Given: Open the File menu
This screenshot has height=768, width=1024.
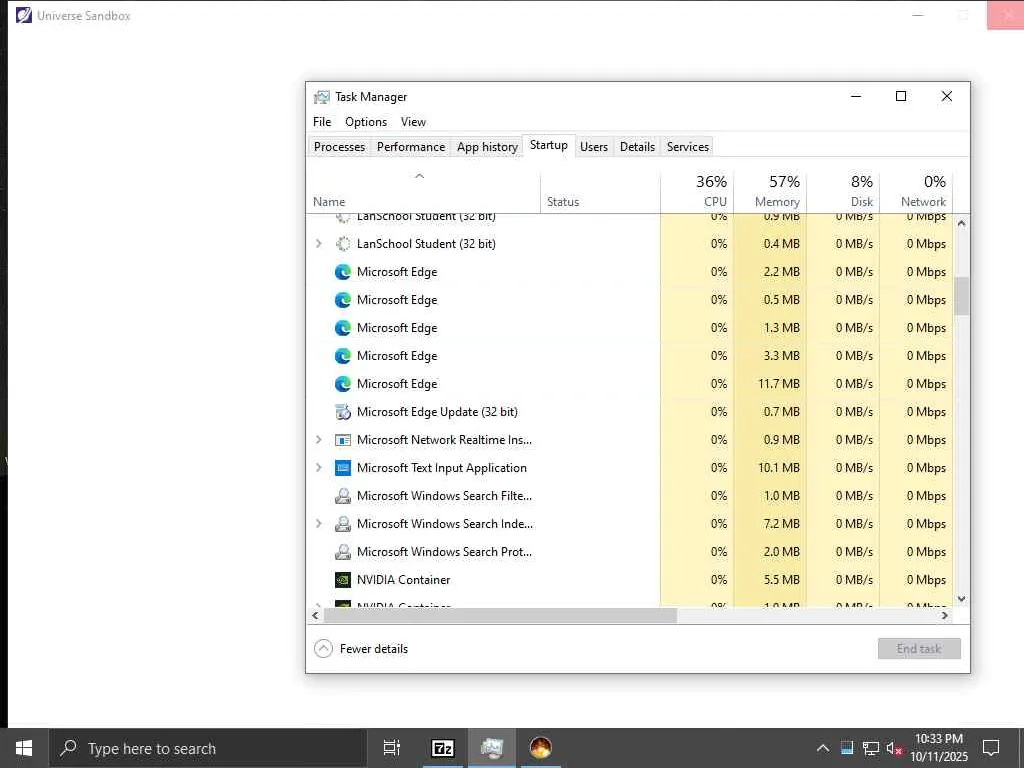Looking at the screenshot, I should pyautogui.click(x=322, y=122).
